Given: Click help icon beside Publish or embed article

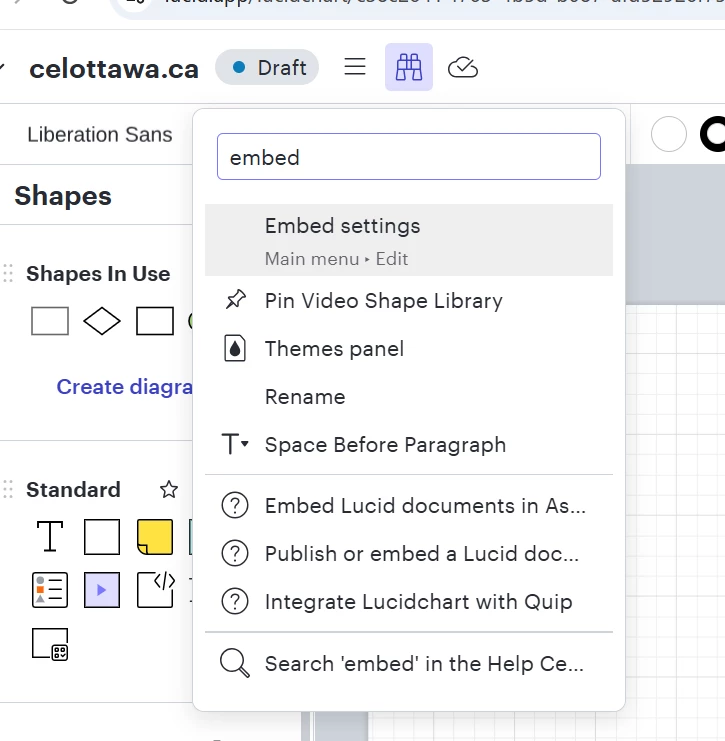Looking at the screenshot, I should pyautogui.click(x=235, y=553).
